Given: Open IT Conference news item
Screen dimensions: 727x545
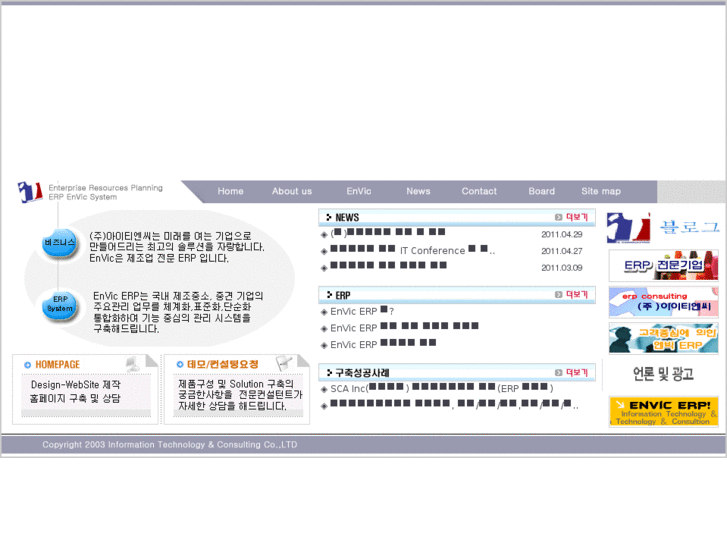Looking at the screenshot, I should 412,250.
